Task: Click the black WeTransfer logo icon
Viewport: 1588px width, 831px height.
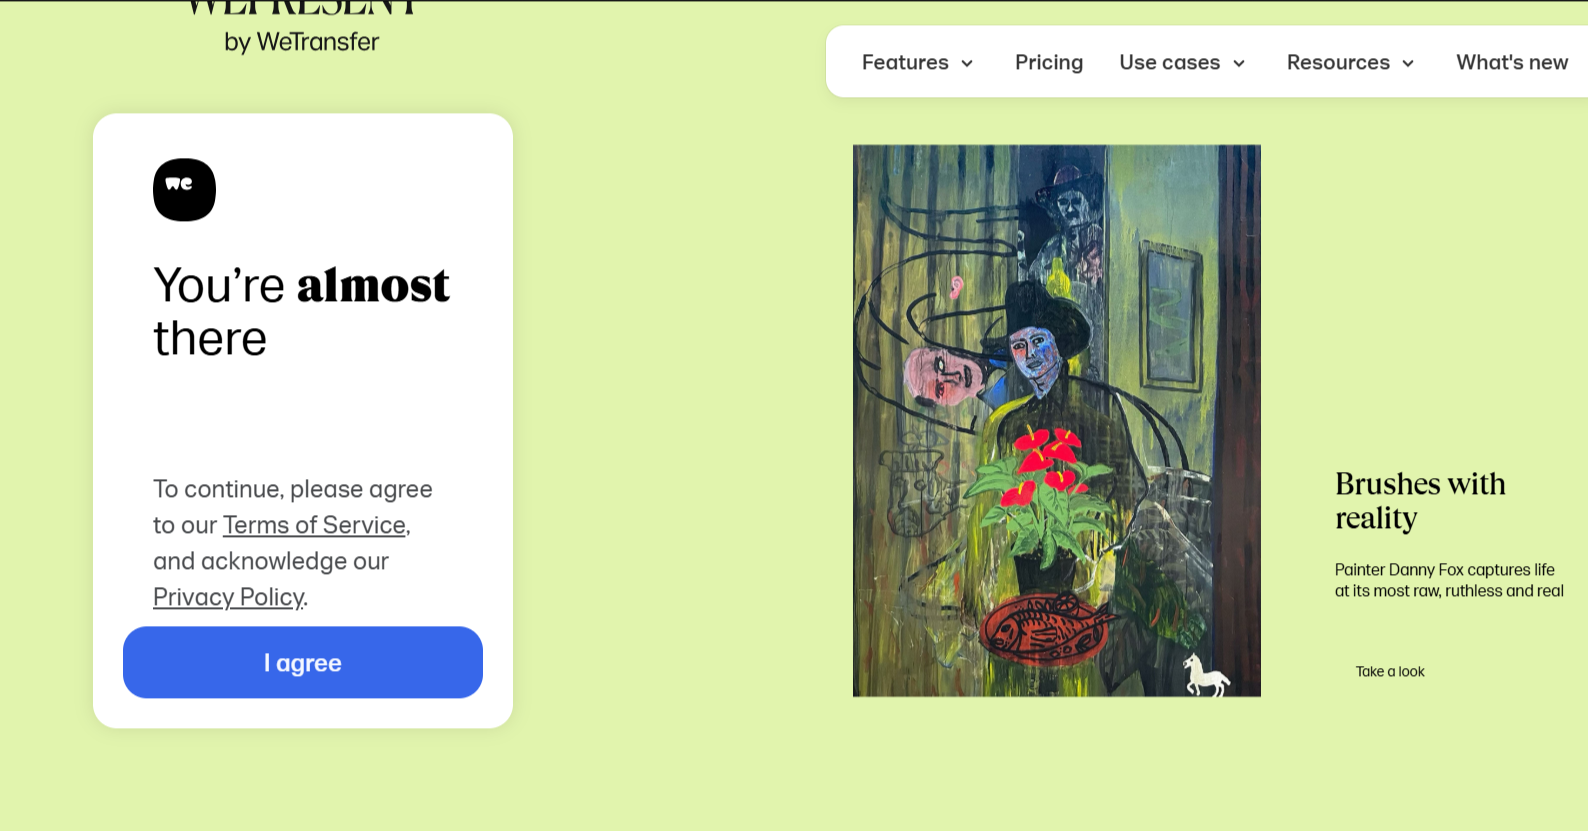Action: click(x=184, y=190)
